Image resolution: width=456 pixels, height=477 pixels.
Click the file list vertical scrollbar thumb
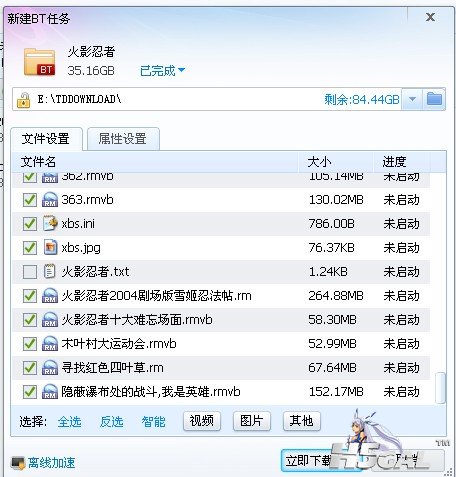coord(440,388)
